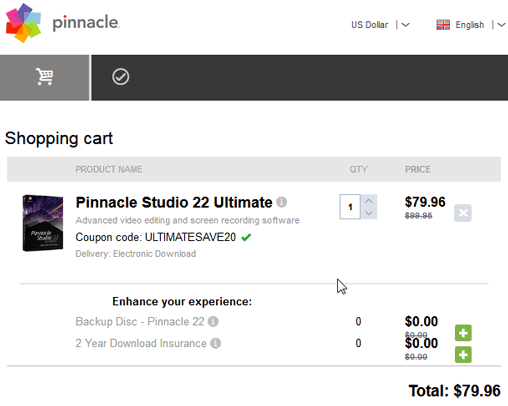Image resolution: width=508 pixels, height=406 pixels.
Task: Click the green coupon checkmark
Action: click(x=246, y=237)
